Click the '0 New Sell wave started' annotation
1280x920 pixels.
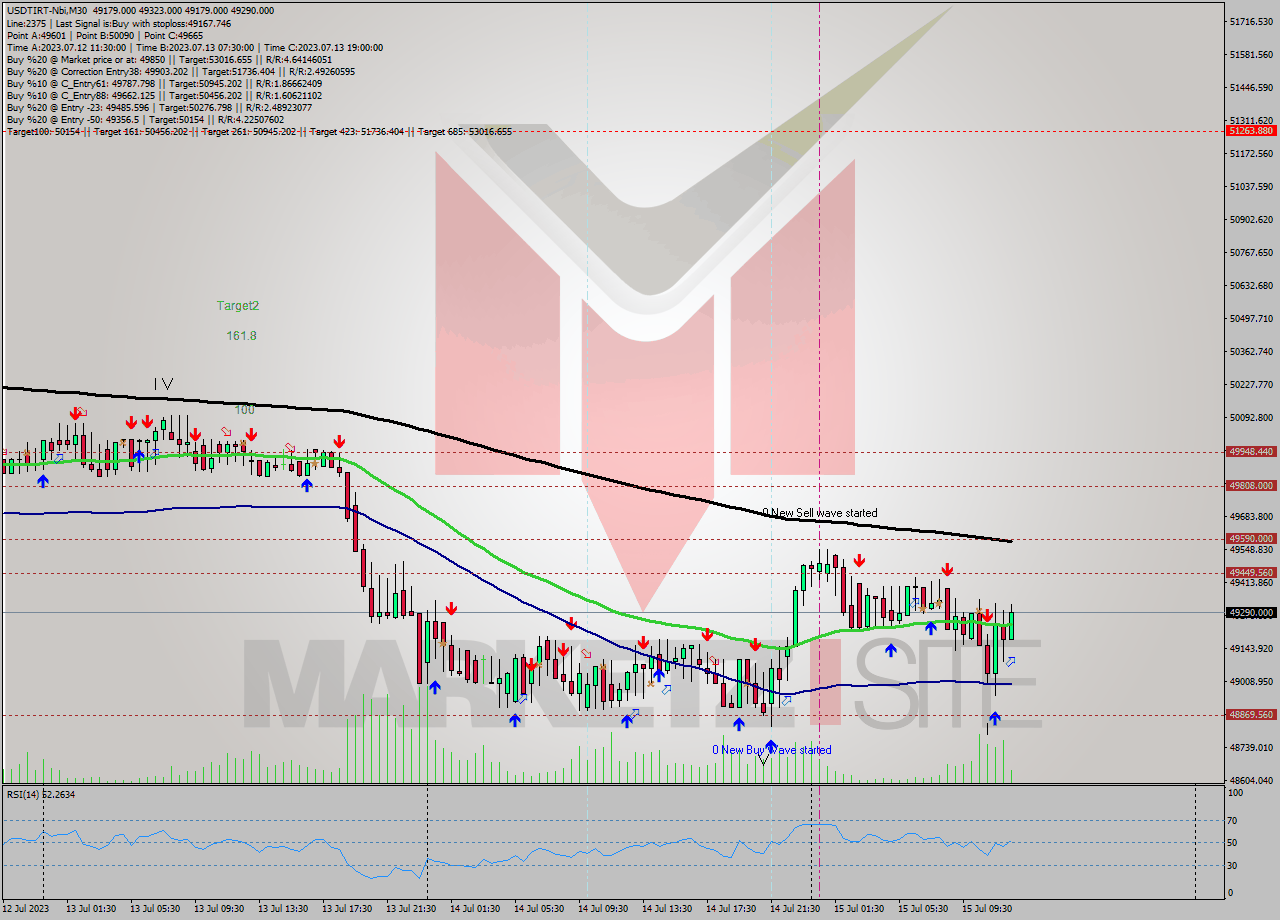pos(820,513)
